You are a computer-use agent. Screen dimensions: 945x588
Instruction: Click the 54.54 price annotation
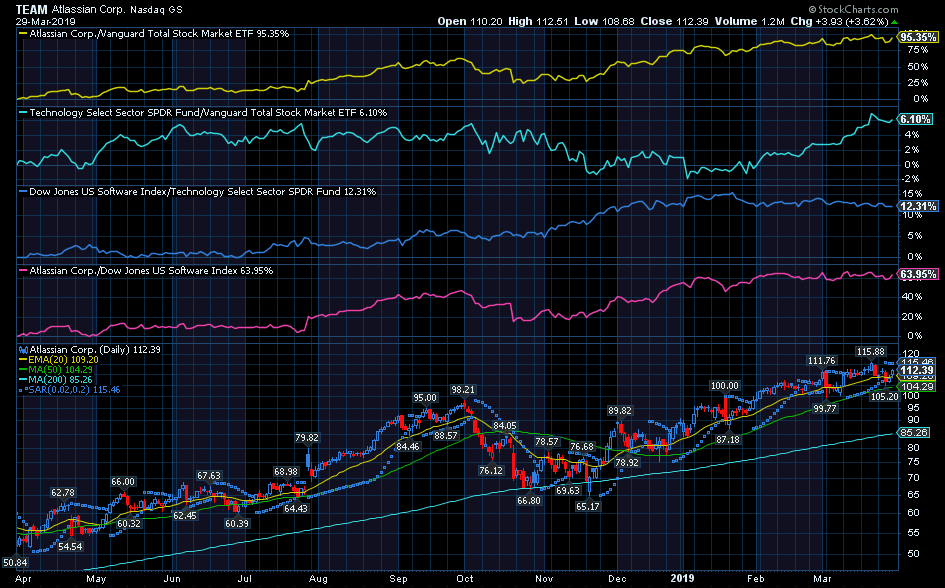point(70,546)
